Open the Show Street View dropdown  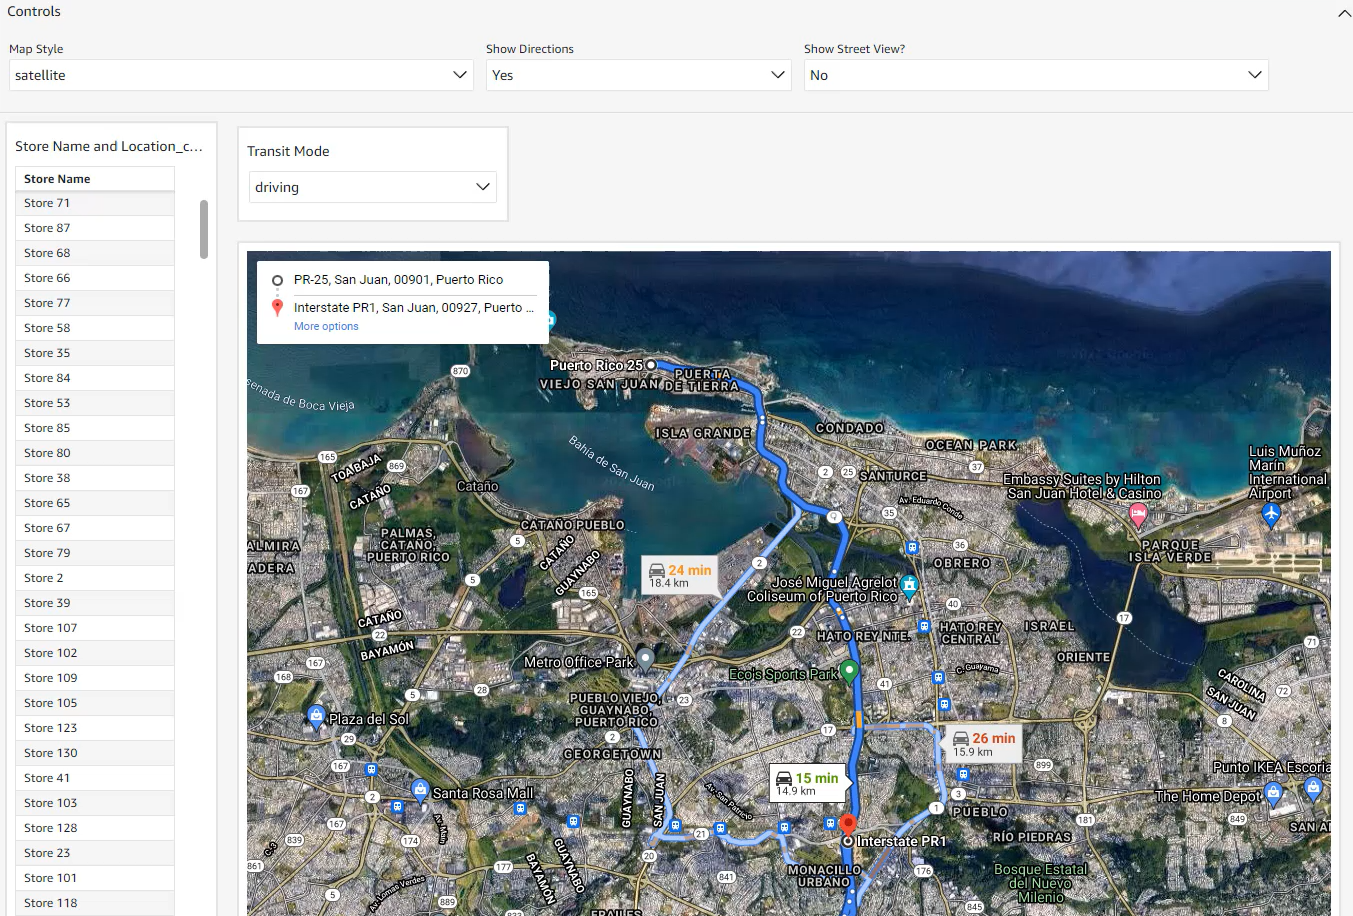[1036, 75]
